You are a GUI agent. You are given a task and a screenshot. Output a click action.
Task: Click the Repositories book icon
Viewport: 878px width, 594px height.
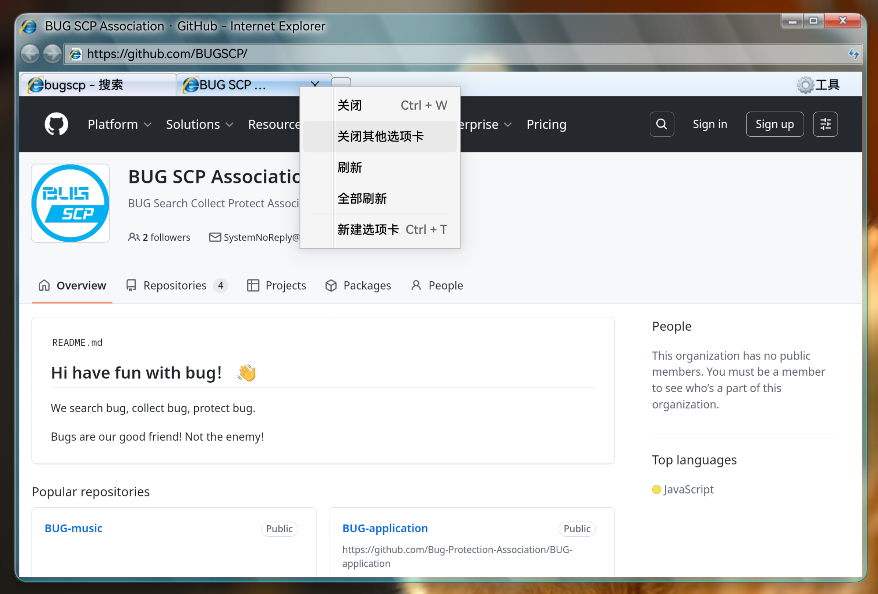(131, 286)
